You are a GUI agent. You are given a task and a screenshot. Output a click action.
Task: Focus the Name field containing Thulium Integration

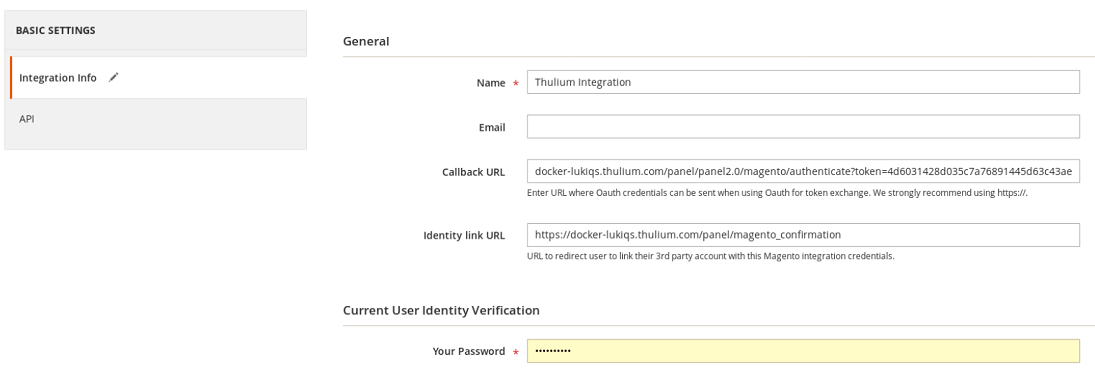[x=803, y=82]
